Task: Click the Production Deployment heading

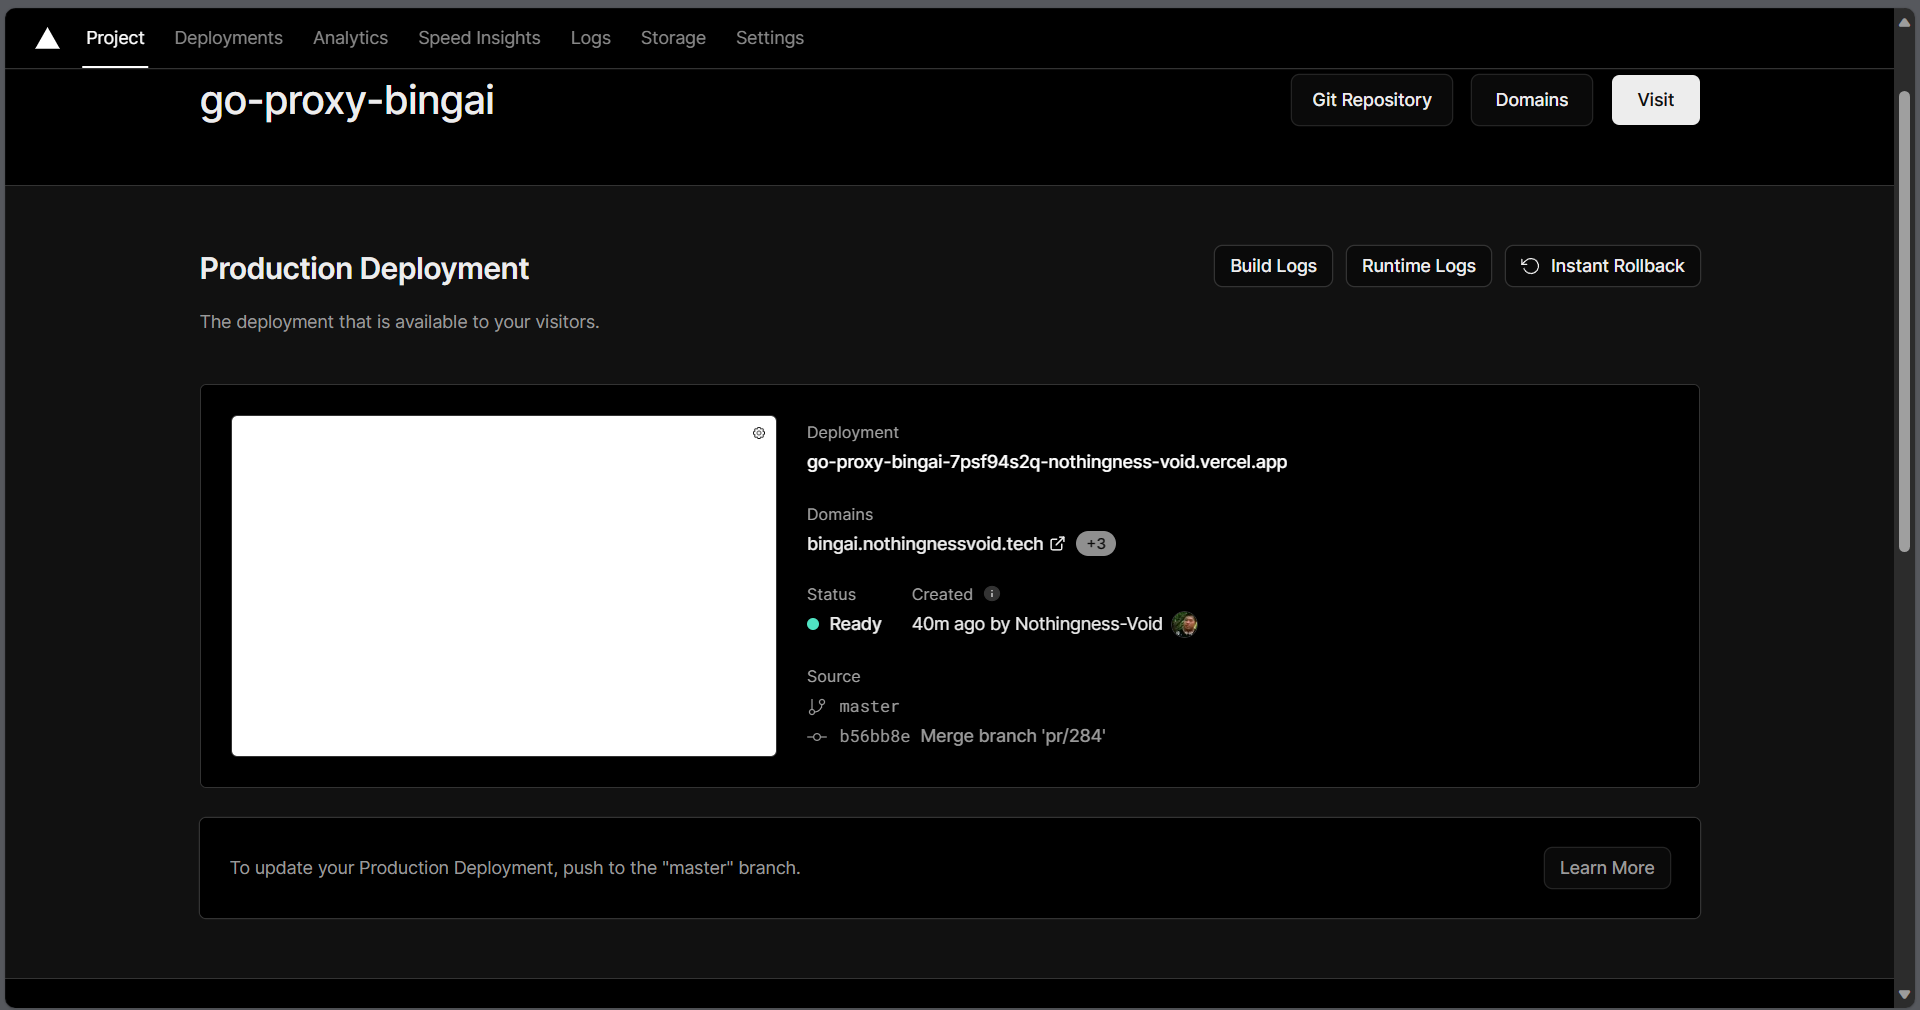Action: [x=364, y=268]
